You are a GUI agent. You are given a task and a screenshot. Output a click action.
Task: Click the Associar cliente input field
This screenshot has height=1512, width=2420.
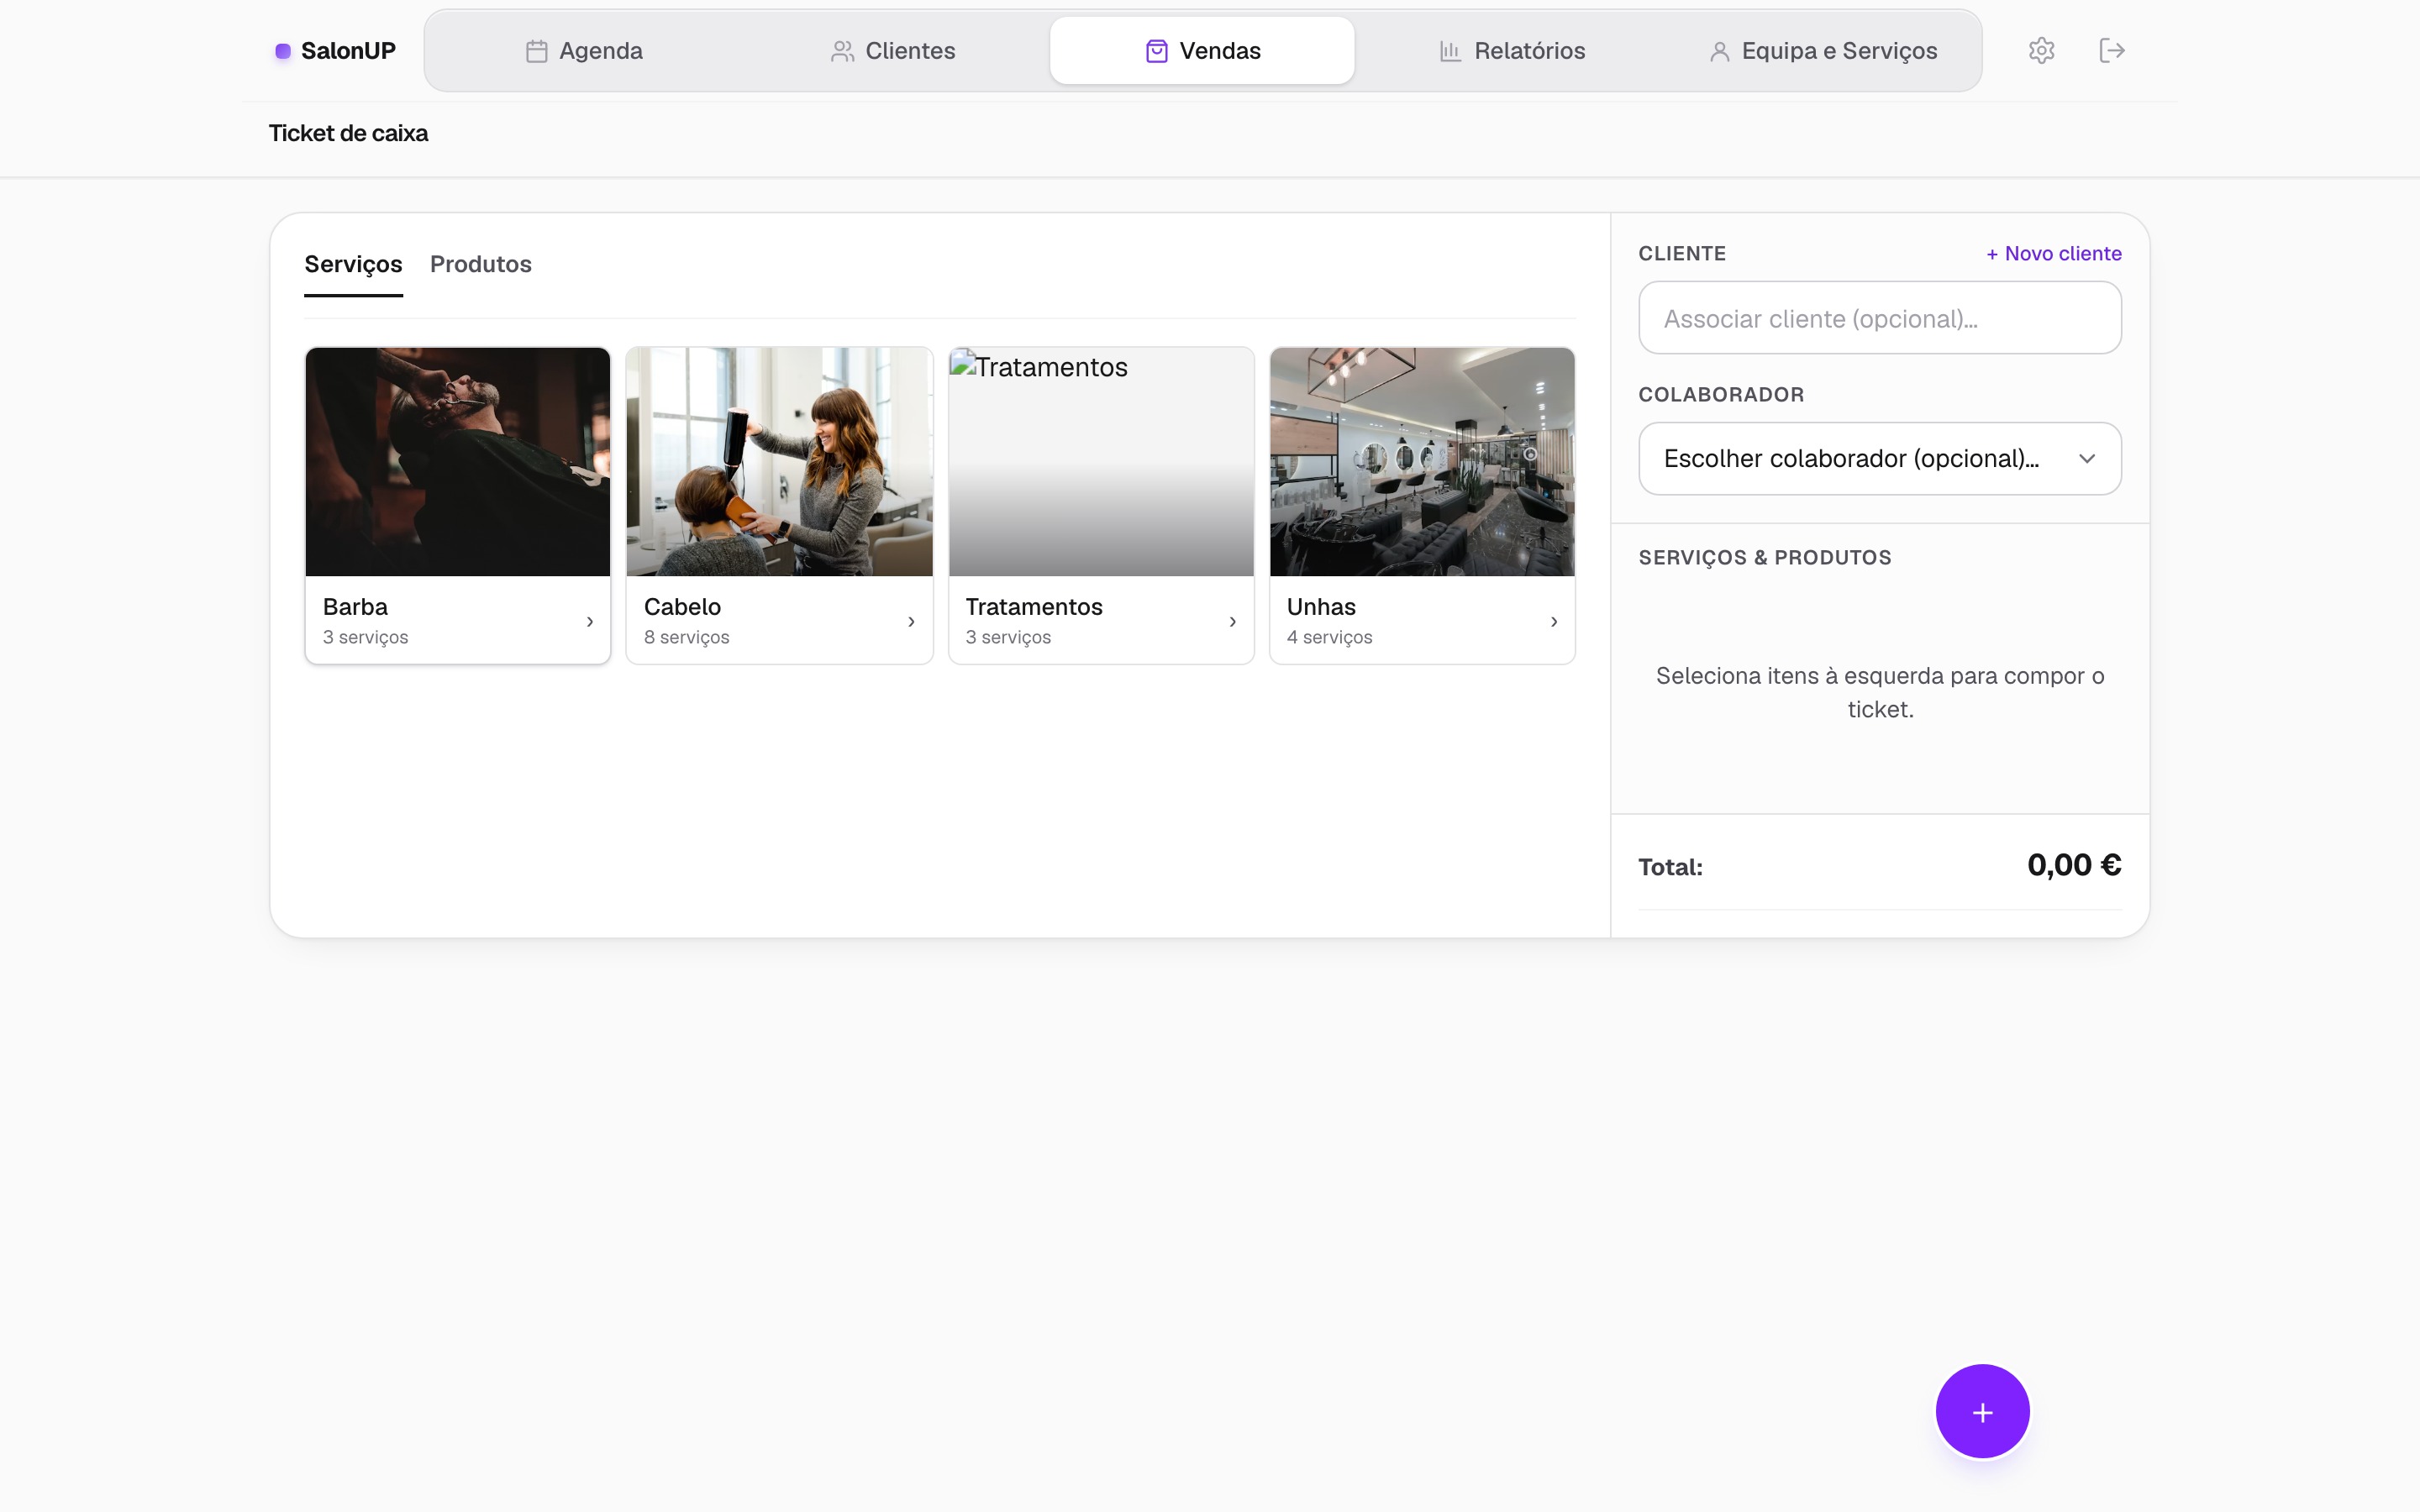click(1879, 318)
